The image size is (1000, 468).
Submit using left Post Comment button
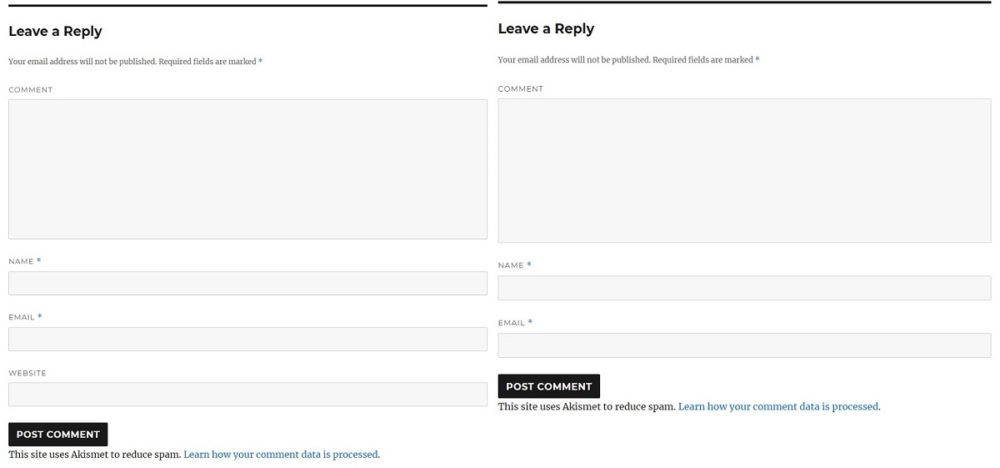click(x=58, y=434)
